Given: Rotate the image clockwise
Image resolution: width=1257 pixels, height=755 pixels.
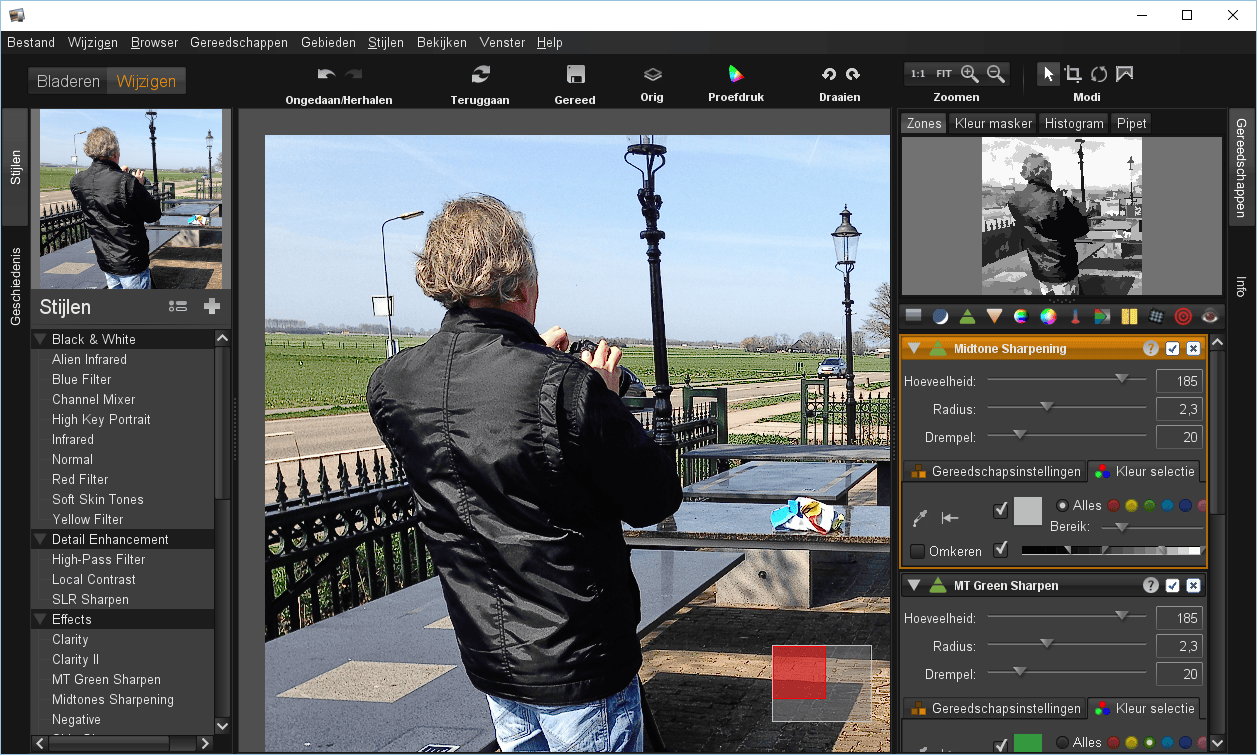Looking at the screenshot, I should click(x=853, y=75).
